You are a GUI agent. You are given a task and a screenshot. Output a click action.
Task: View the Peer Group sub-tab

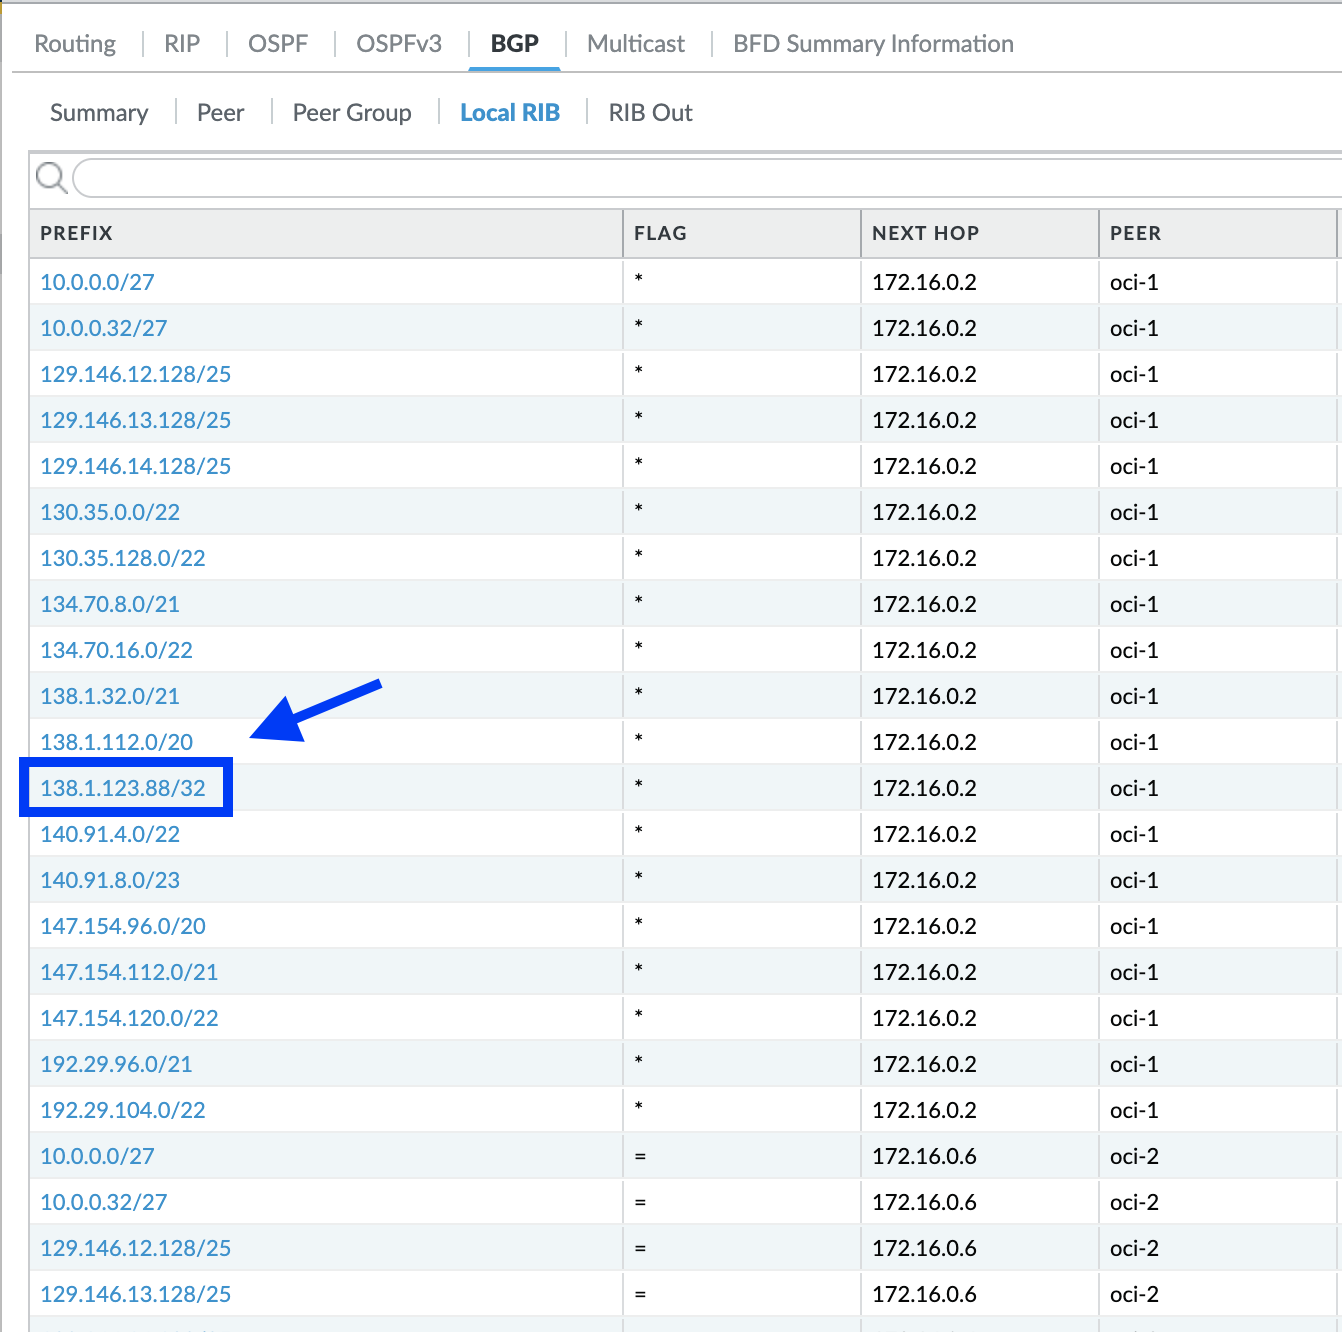[x=352, y=113]
